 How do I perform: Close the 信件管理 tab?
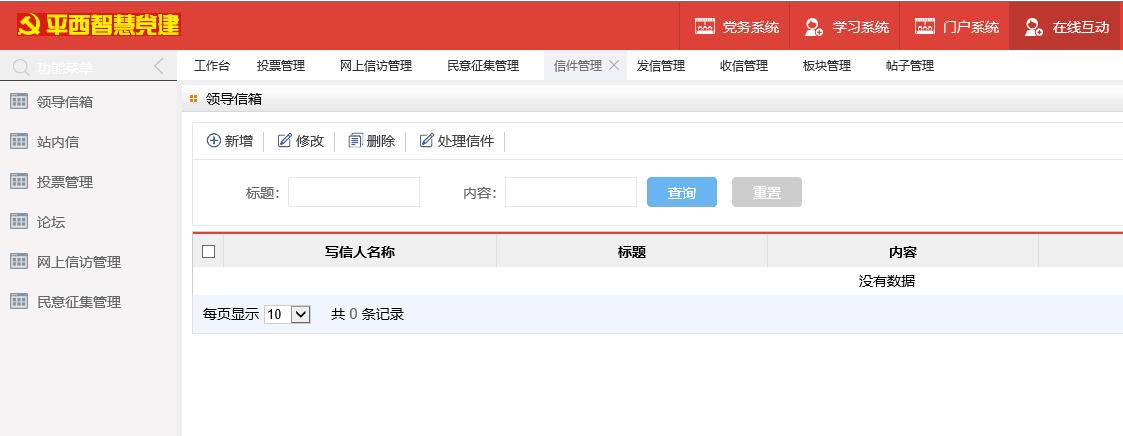614,65
